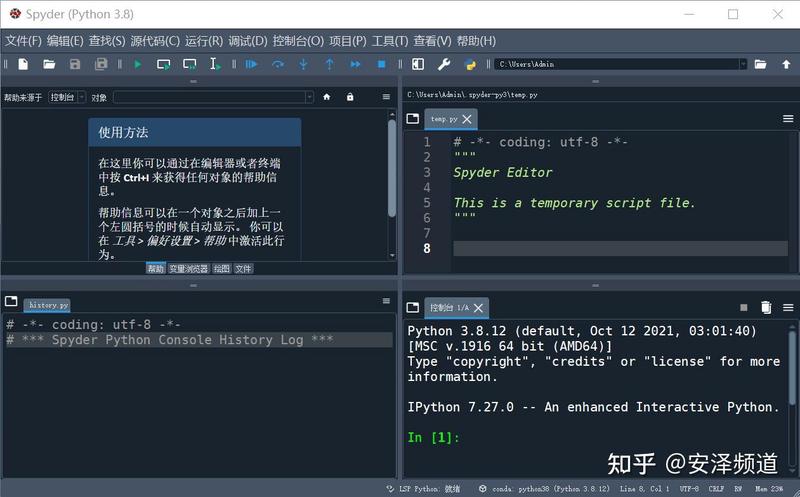Click the Debug file icon
Viewport: 800px width, 497px height.
pyautogui.click(x=251, y=64)
